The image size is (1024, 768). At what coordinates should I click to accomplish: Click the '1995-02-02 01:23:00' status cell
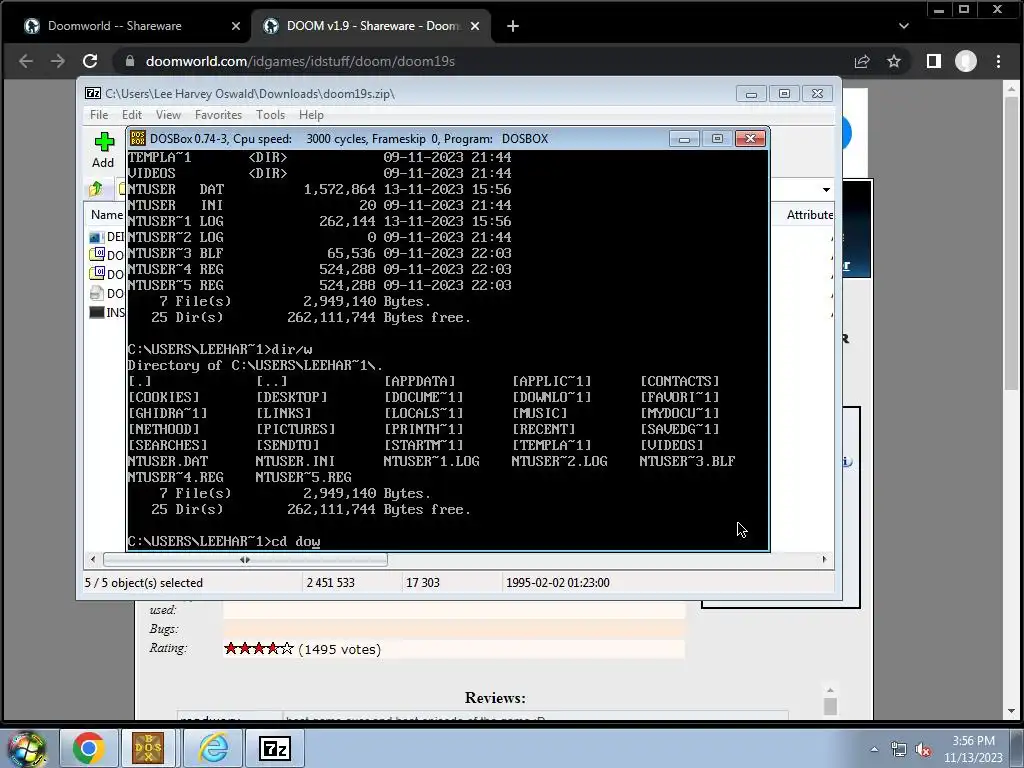coord(558,583)
